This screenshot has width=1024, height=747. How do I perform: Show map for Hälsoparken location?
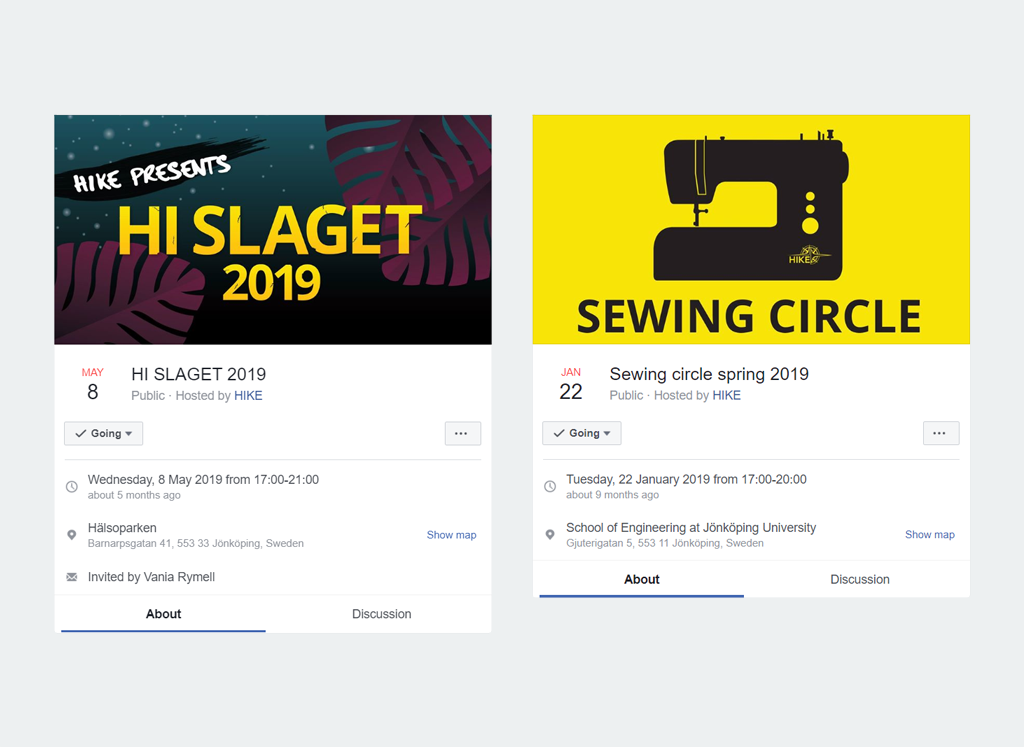click(x=451, y=535)
